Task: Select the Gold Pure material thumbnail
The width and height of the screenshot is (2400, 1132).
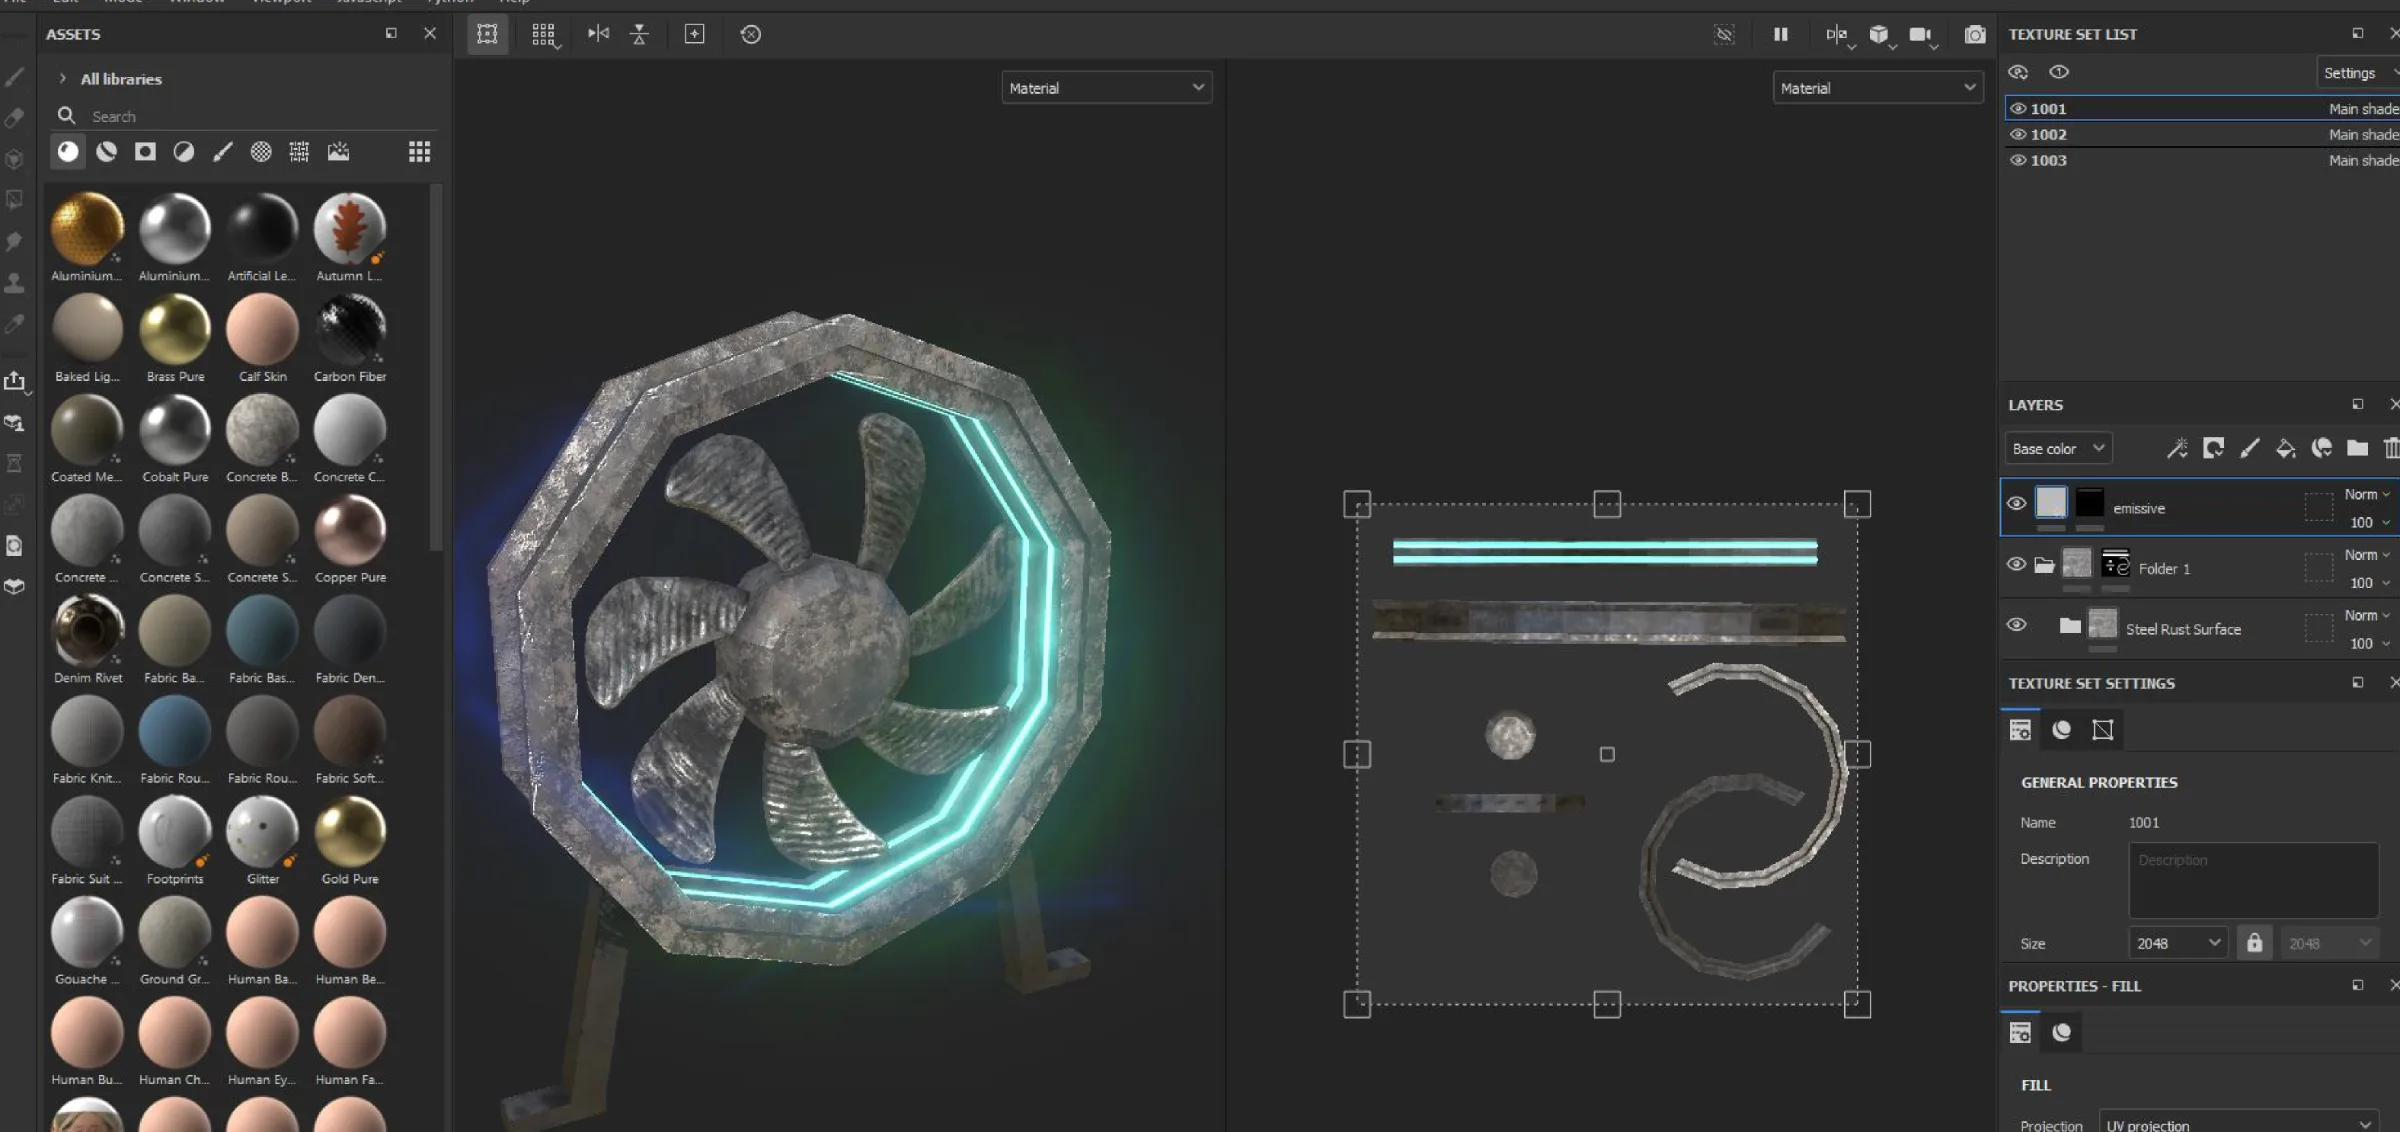Action: (x=350, y=831)
